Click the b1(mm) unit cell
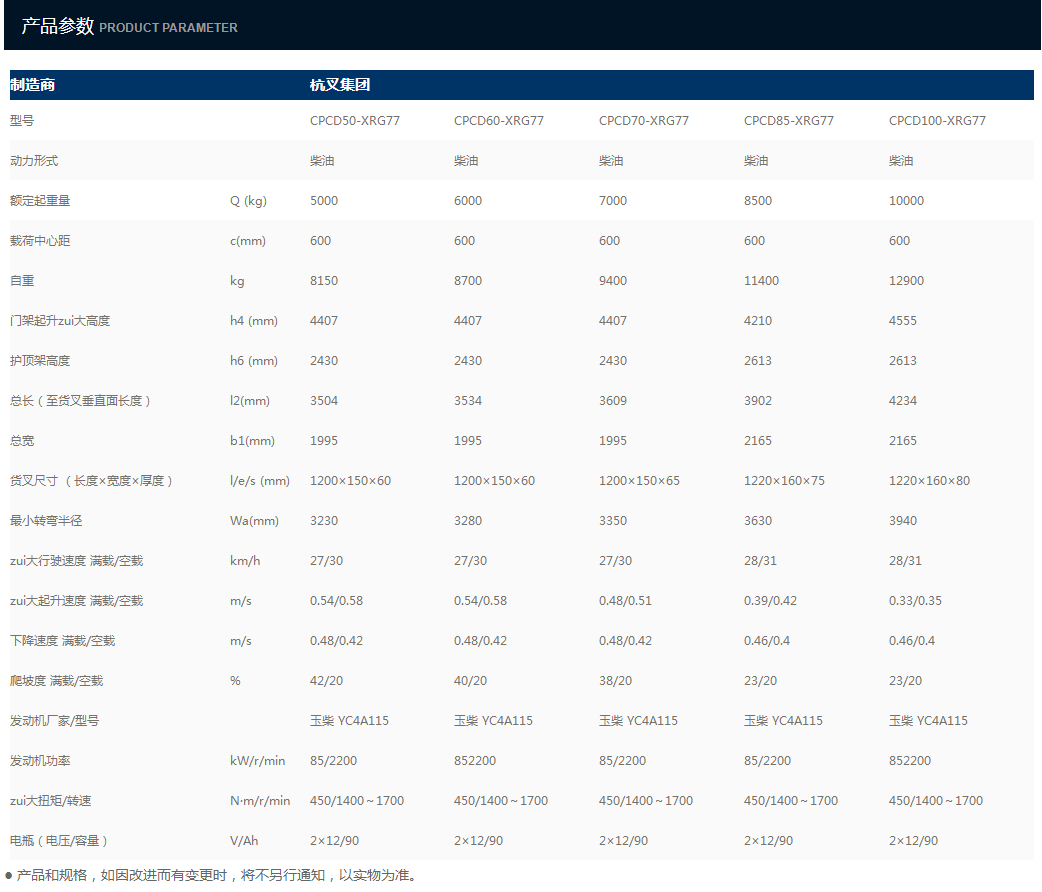The image size is (1042, 892). click(253, 441)
